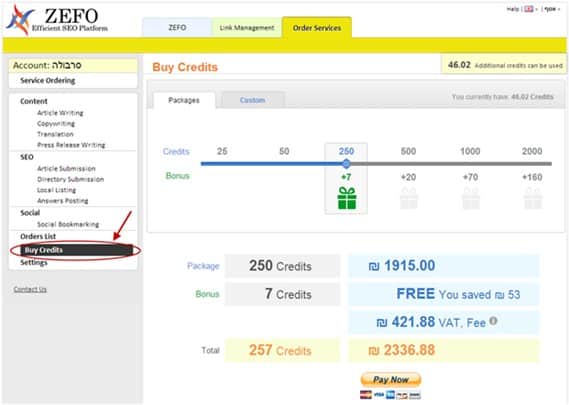Click the gift icon under +20 bonus
569x405 pixels.
(409, 198)
